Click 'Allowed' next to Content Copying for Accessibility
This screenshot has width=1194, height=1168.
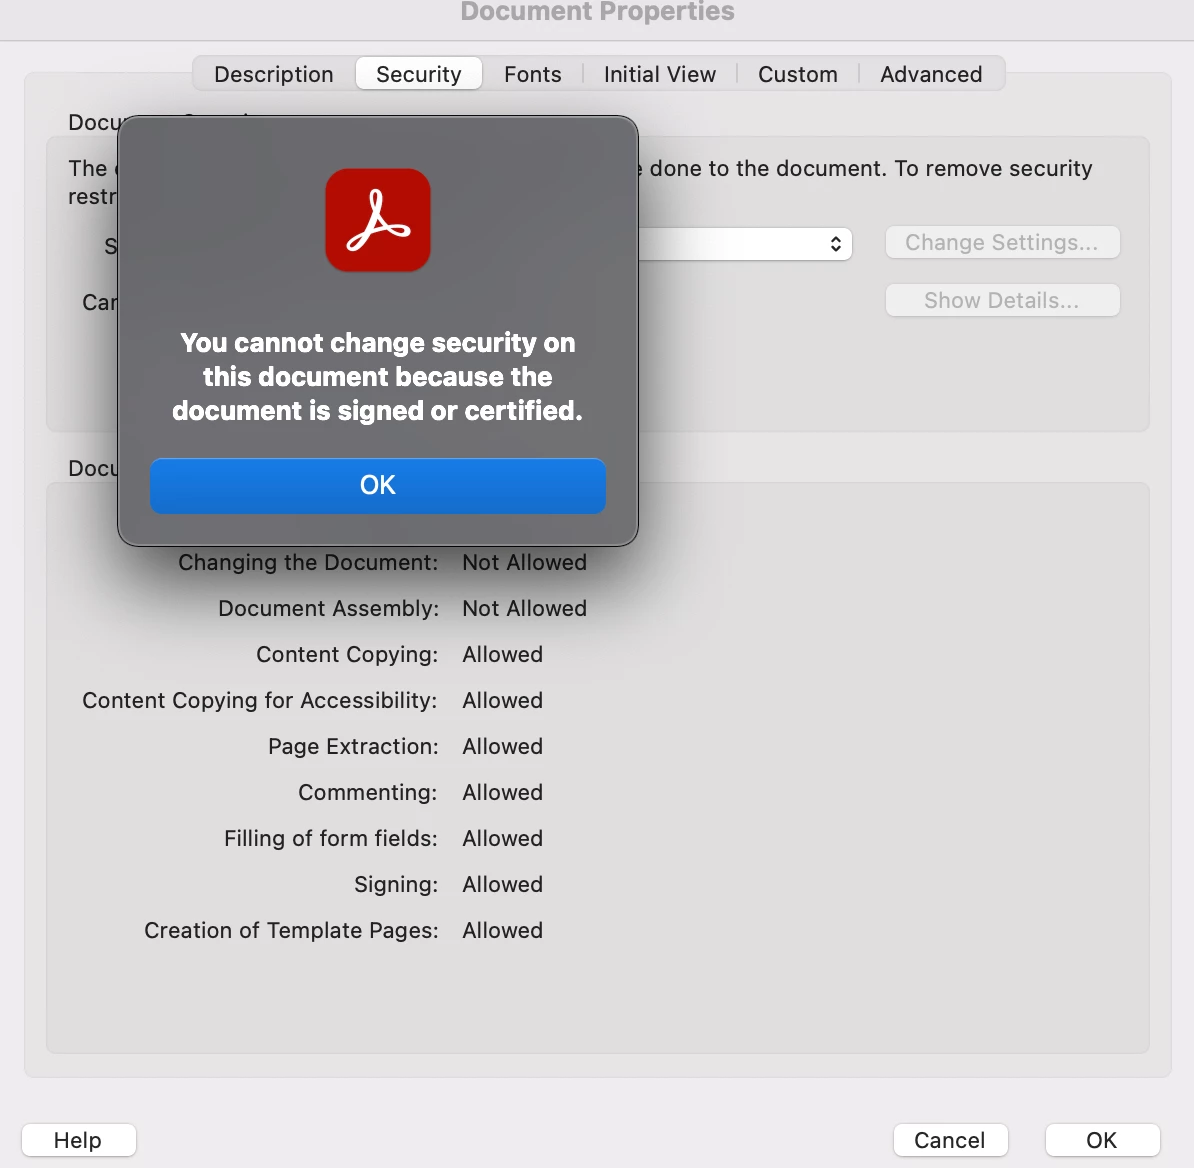pos(503,700)
